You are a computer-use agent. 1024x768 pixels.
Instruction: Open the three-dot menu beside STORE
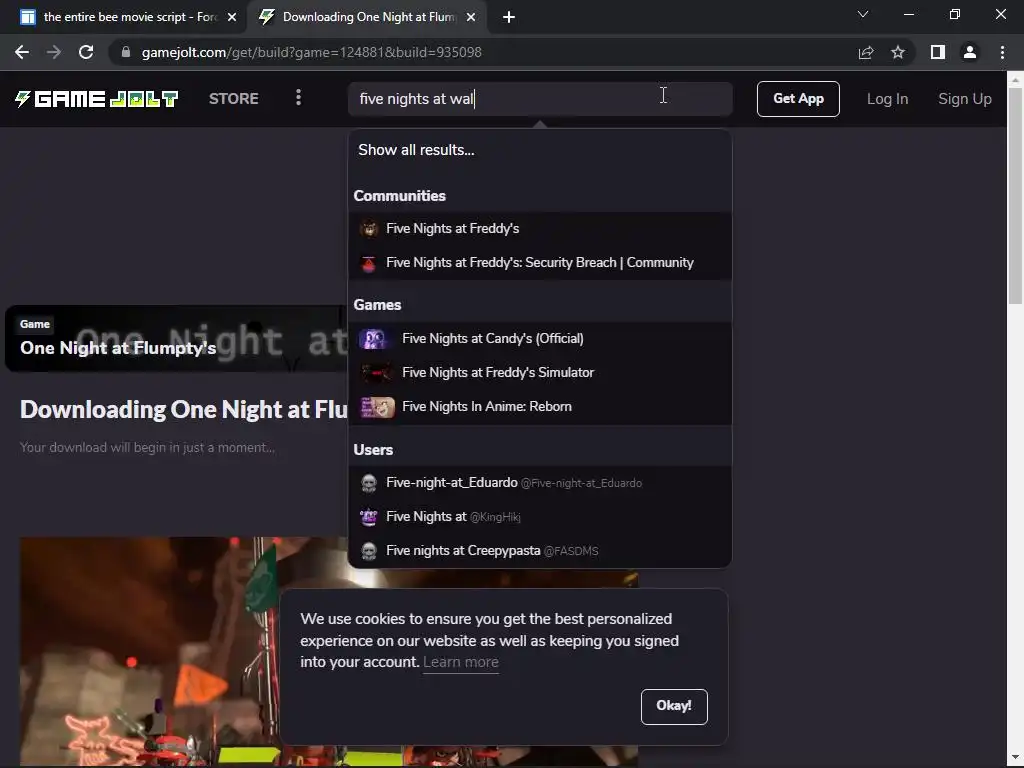point(298,98)
